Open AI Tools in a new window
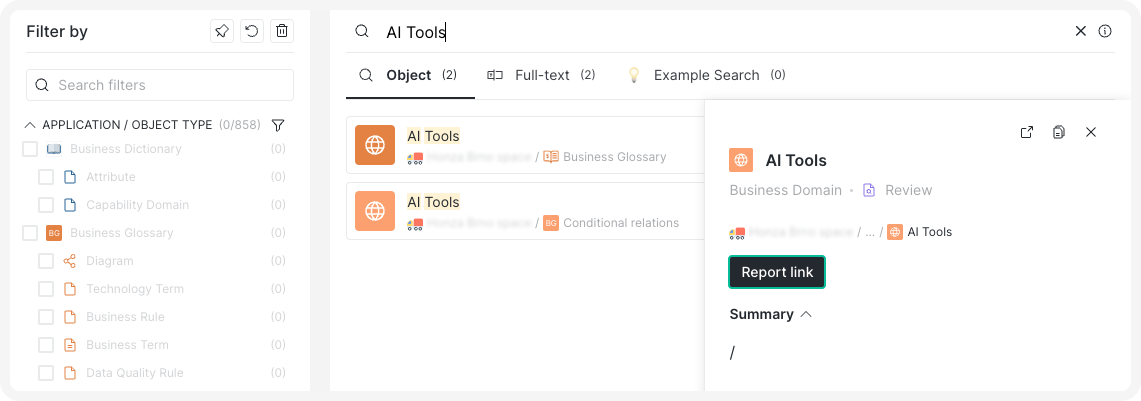This screenshot has height=401, width=1141. click(1026, 132)
